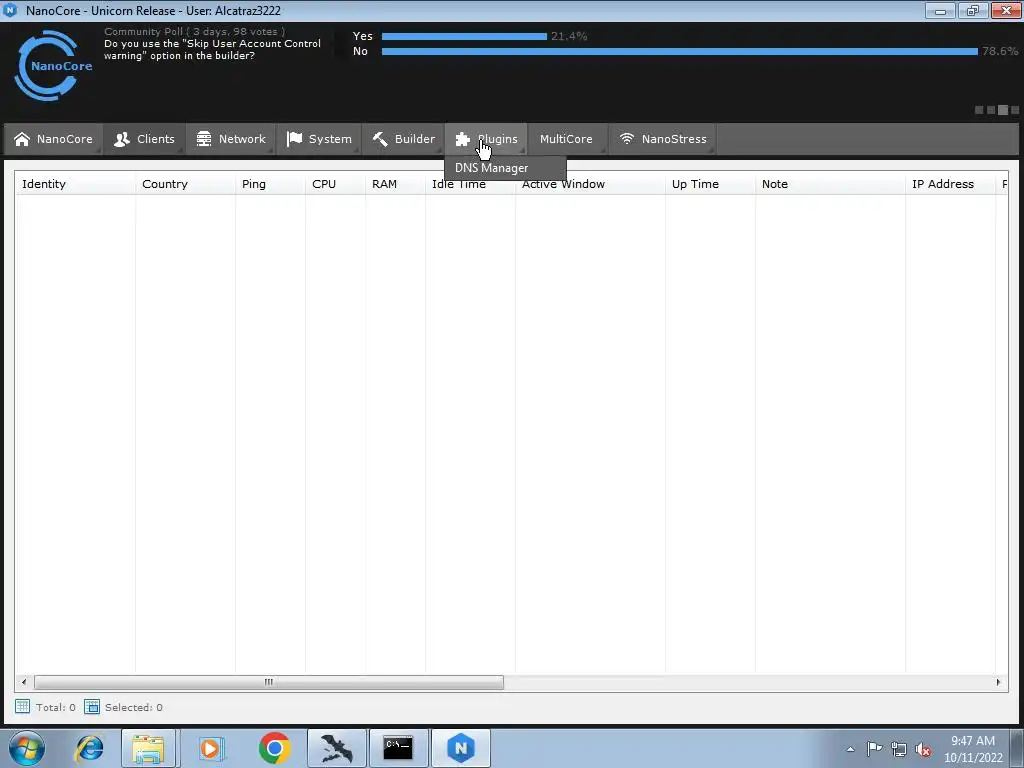
Task: Click the flag icon on System tab
Action: coord(295,139)
